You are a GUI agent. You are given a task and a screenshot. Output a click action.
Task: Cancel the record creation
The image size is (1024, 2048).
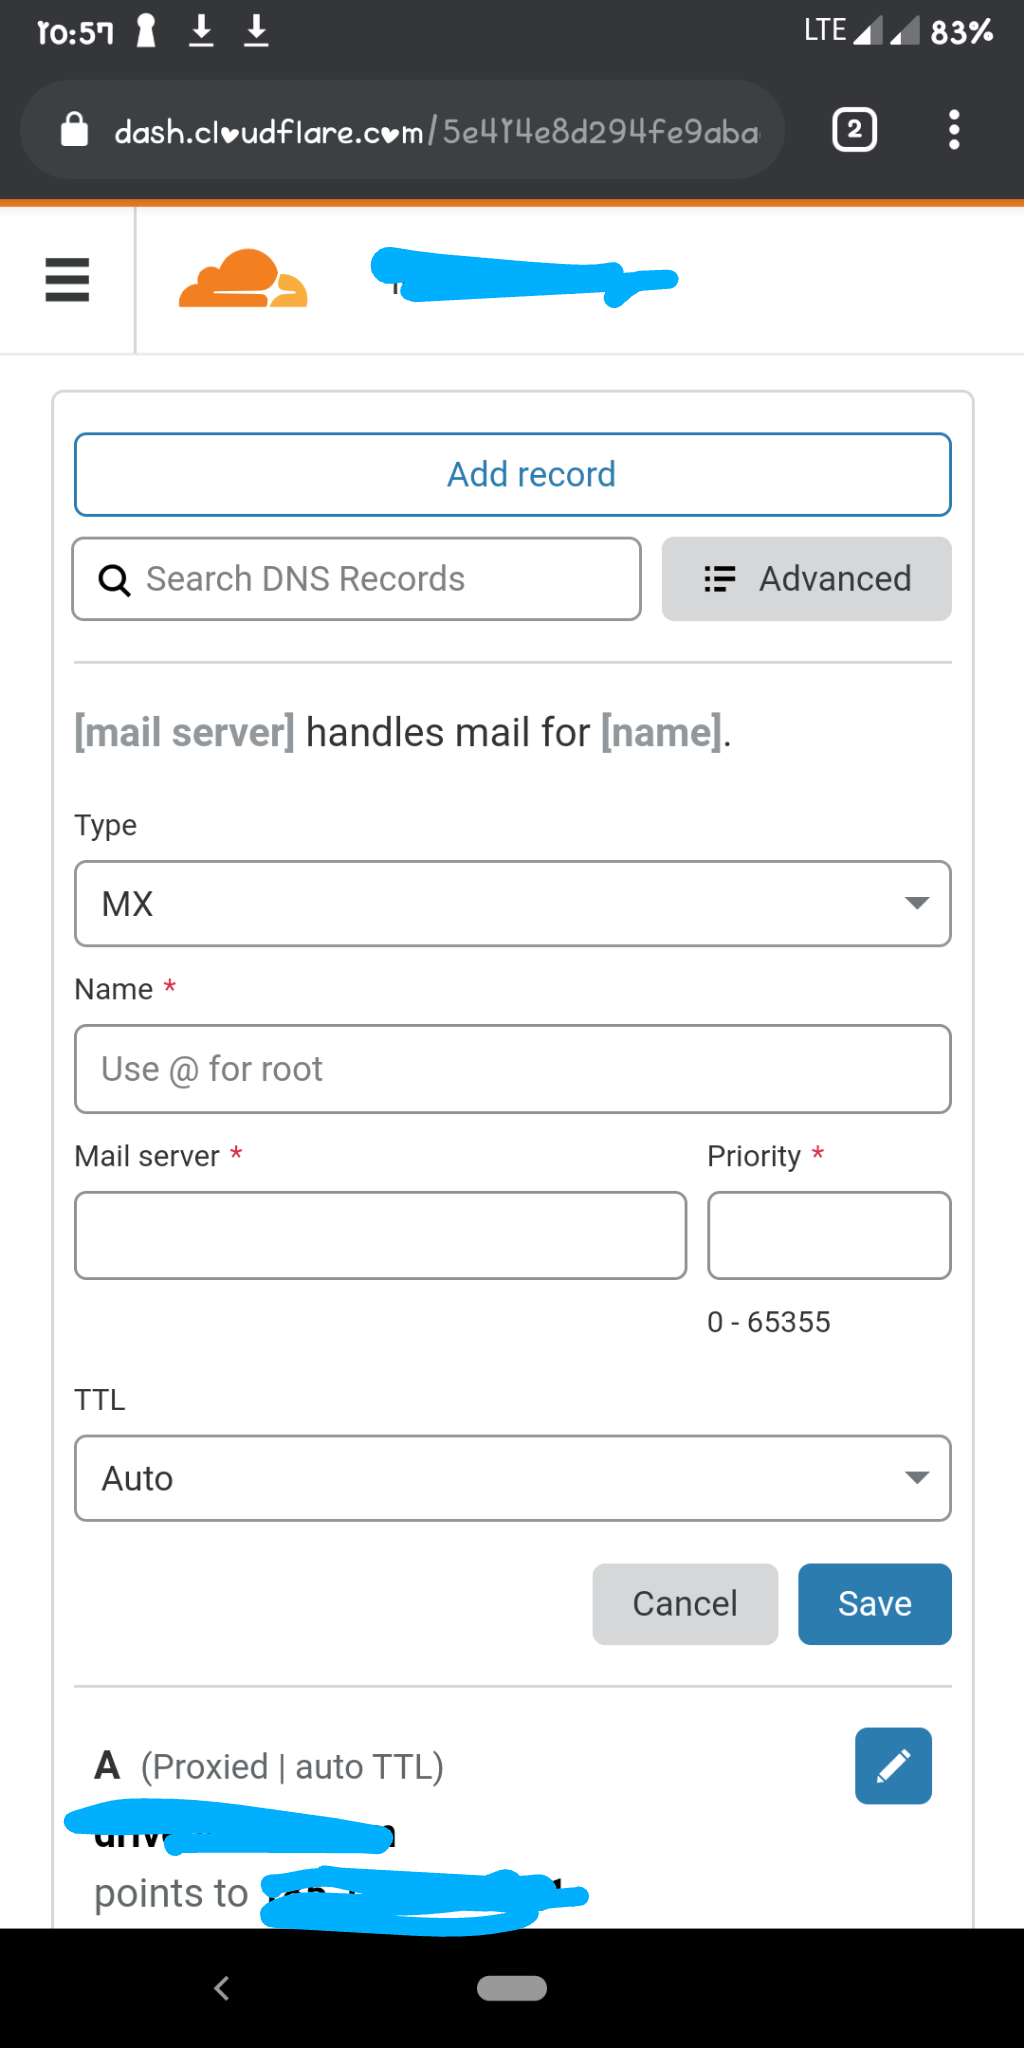coord(685,1604)
